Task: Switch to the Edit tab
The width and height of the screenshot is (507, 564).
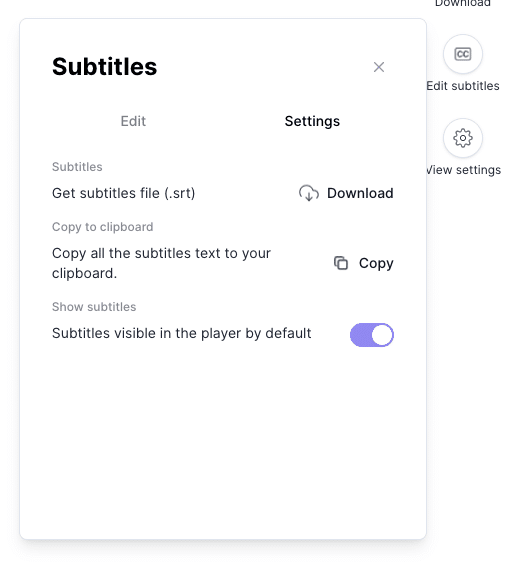Action: 133,121
